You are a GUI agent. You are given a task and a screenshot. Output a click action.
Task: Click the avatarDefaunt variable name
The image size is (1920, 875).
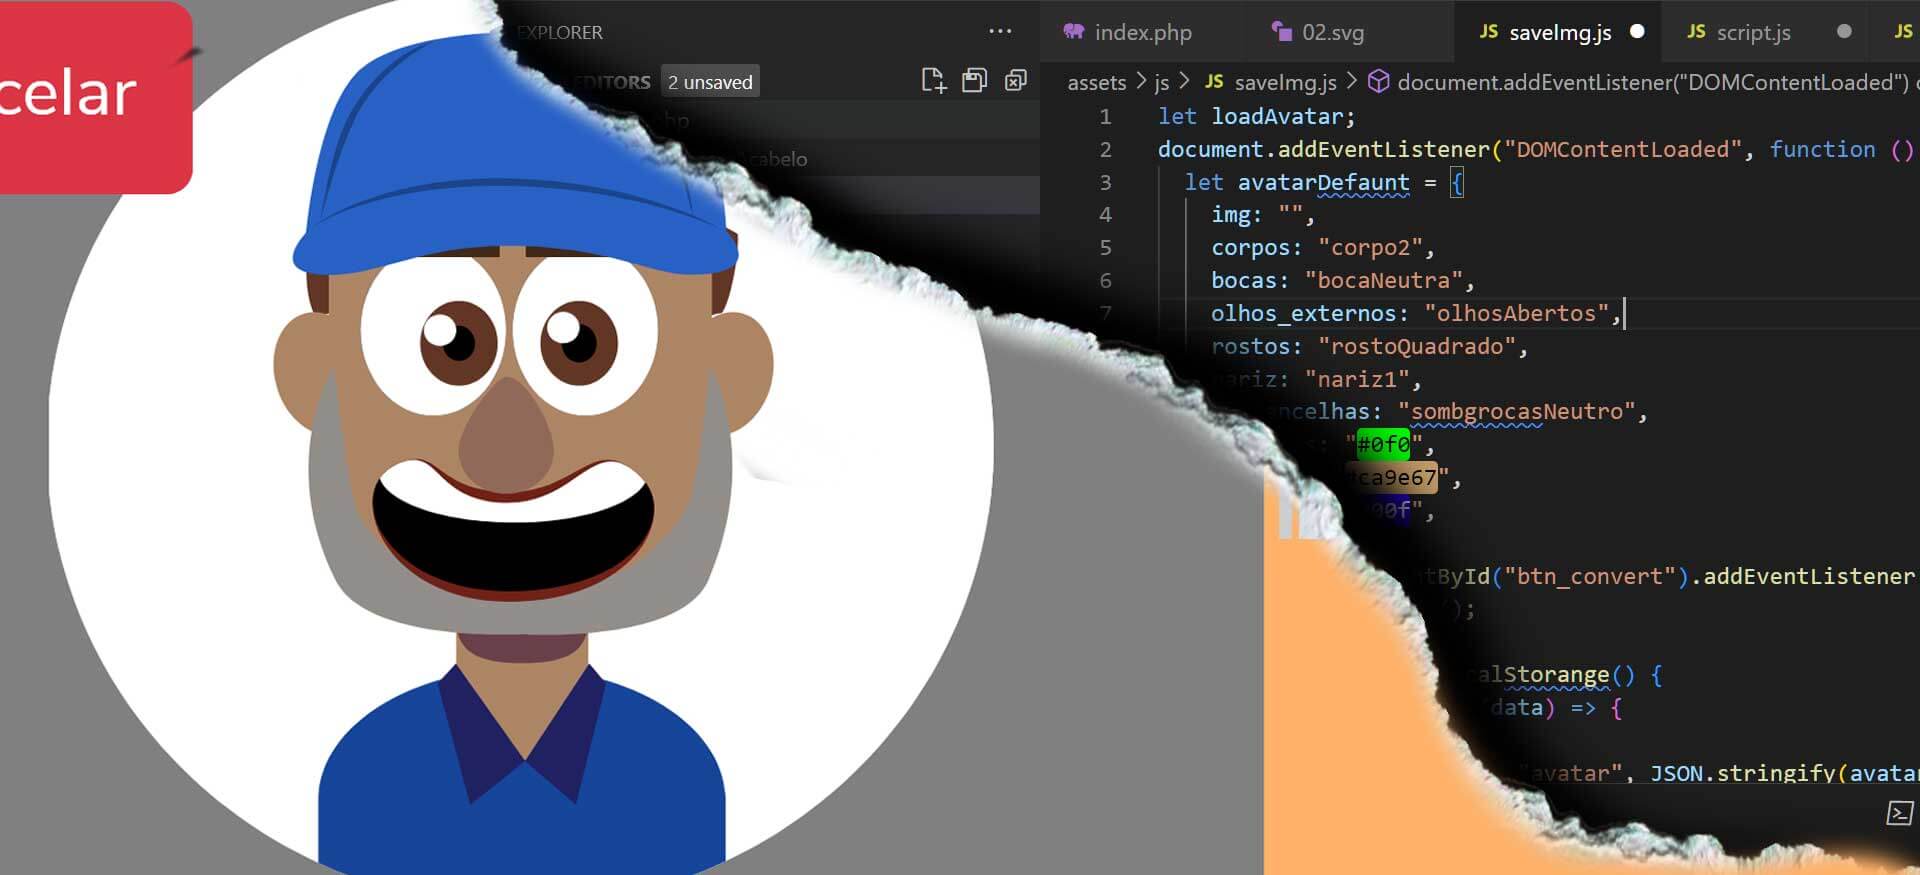tap(1323, 182)
